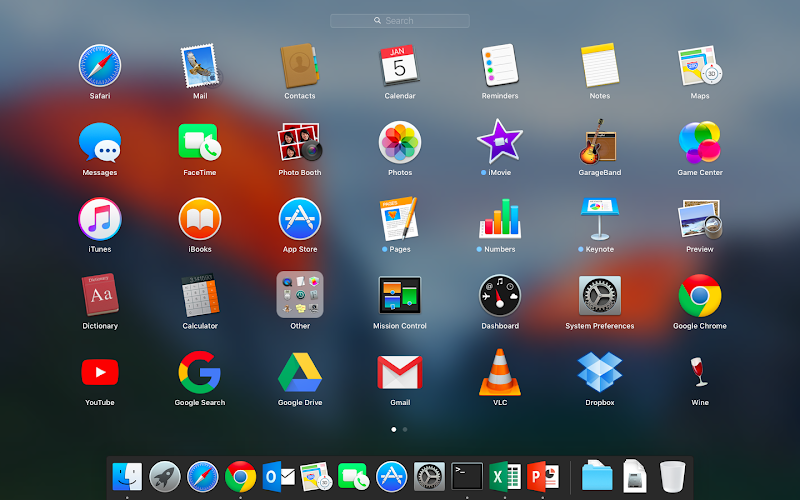Screen dimensions: 800x500
Task: Open App Store in Launchpad grid
Action: 299,219
